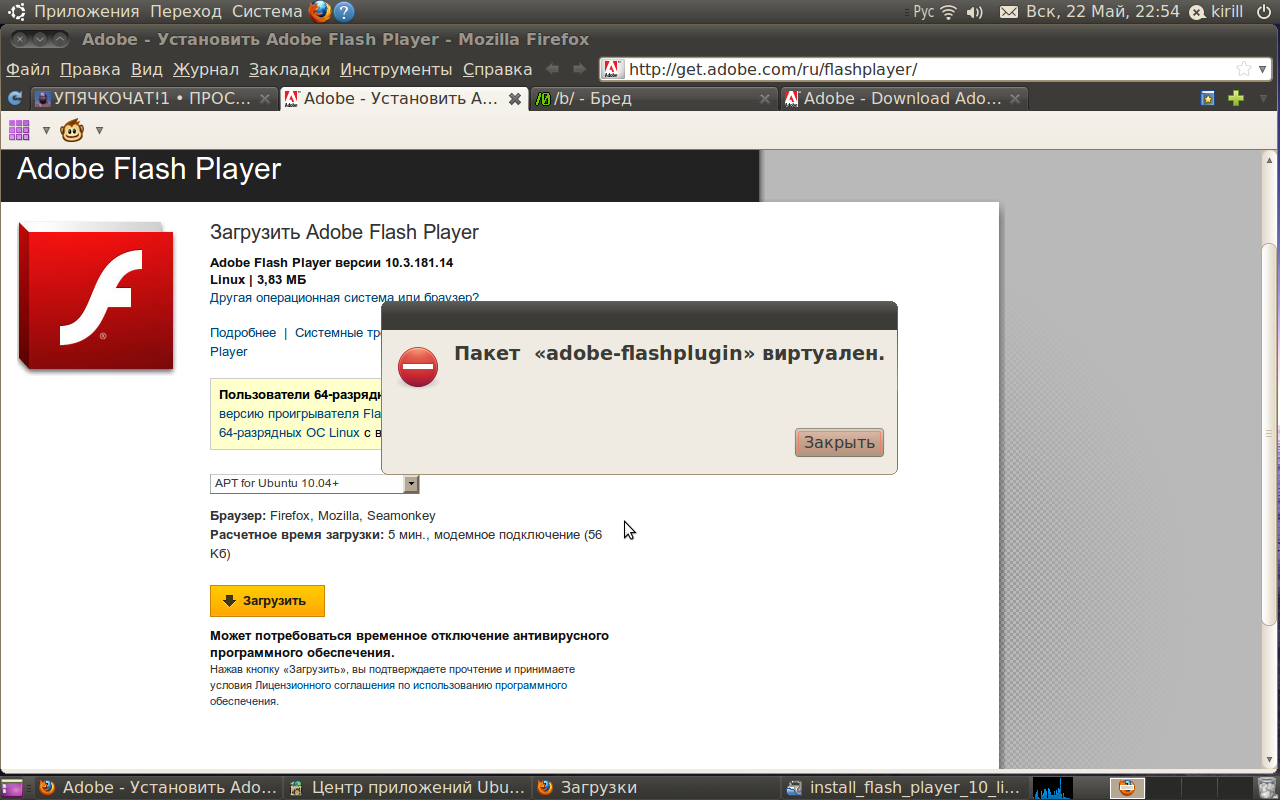Open the APT for Ubuntu 10.04+ dropdown

[314, 483]
